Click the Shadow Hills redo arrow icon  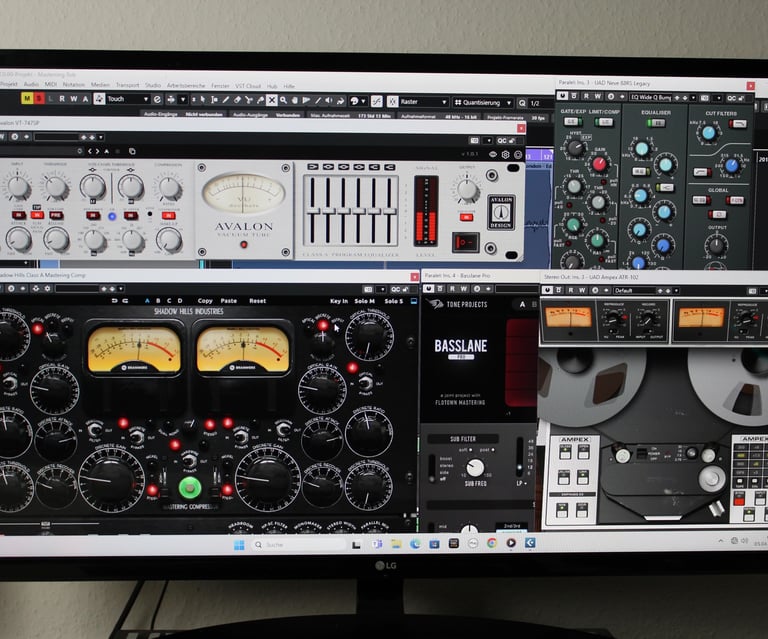point(125,301)
